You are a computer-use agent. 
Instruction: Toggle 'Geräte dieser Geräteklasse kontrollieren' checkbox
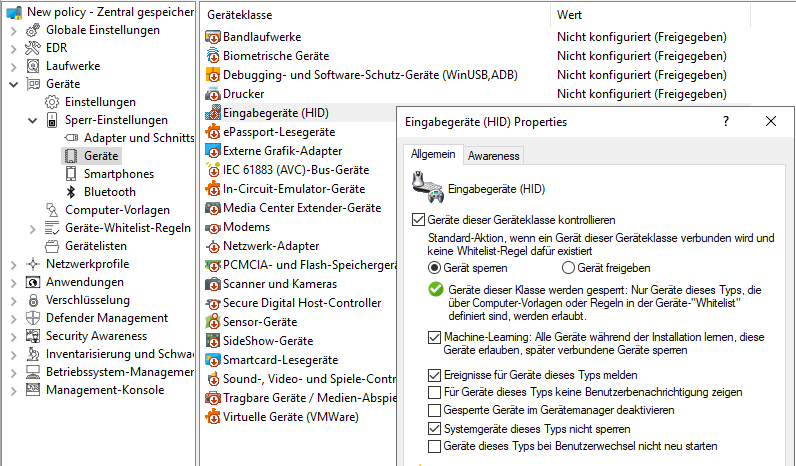(x=418, y=220)
